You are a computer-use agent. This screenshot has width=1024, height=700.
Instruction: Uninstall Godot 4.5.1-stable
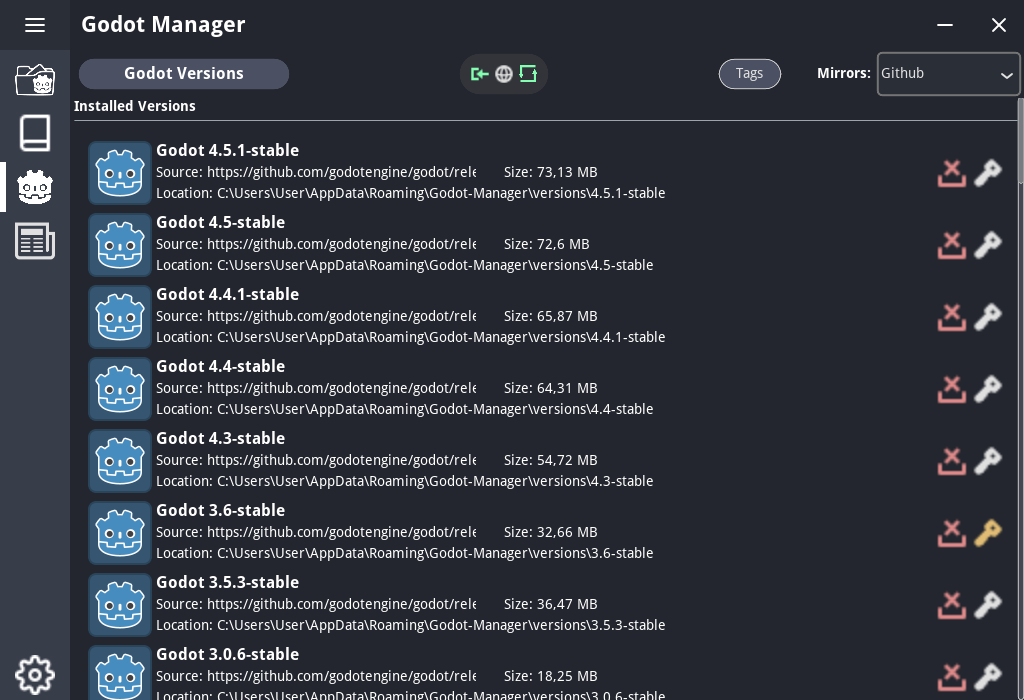952,173
